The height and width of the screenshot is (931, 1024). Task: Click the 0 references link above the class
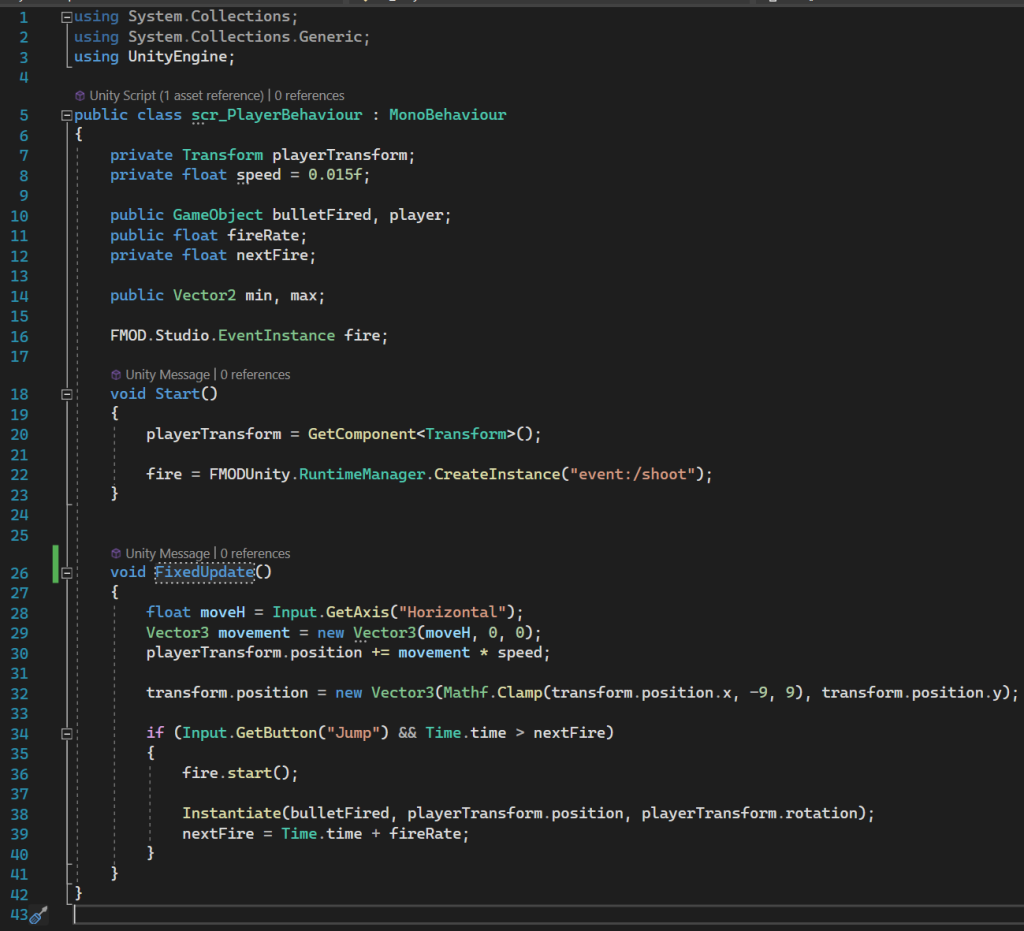pos(309,96)
